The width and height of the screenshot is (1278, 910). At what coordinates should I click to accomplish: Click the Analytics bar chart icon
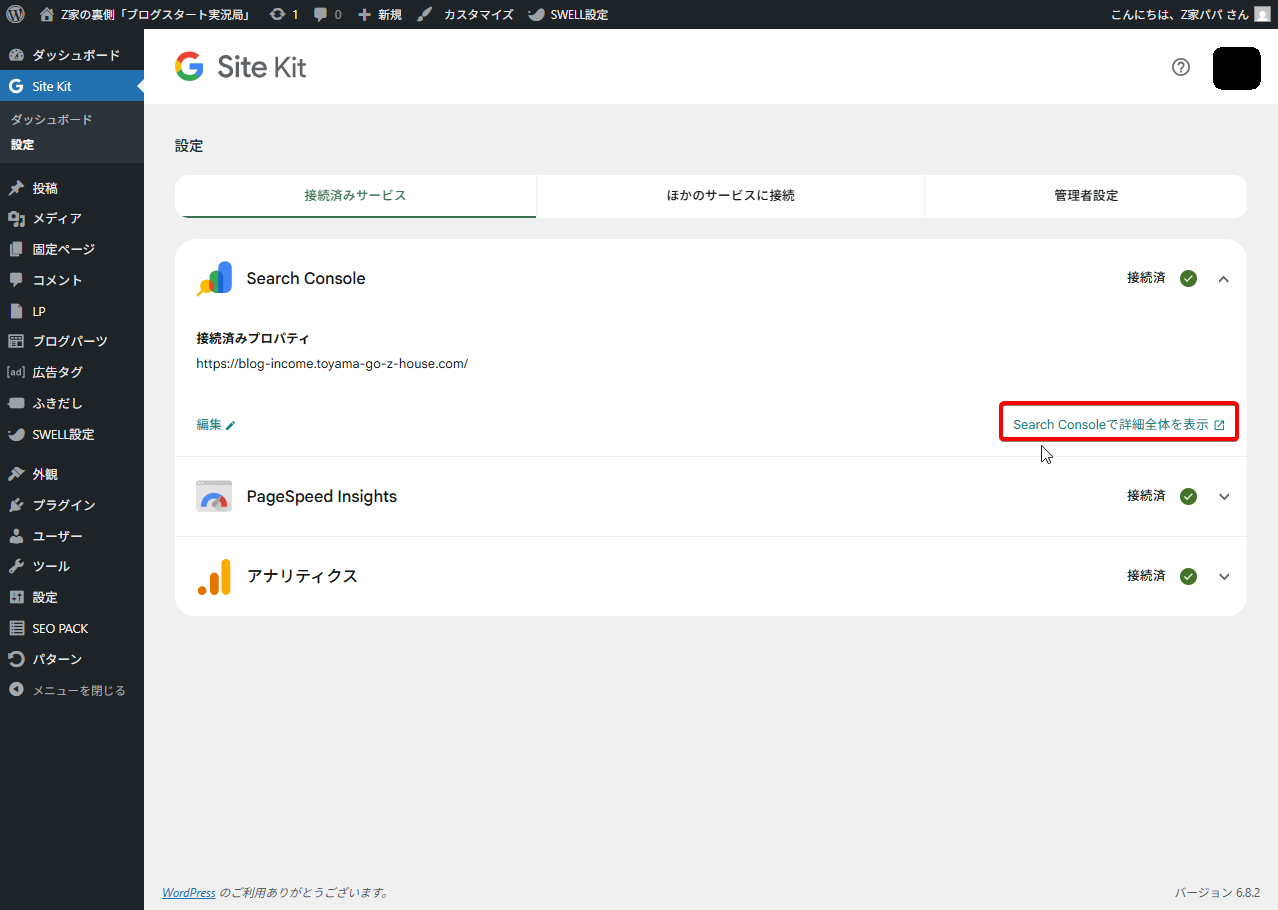click(x=214, y=577)
